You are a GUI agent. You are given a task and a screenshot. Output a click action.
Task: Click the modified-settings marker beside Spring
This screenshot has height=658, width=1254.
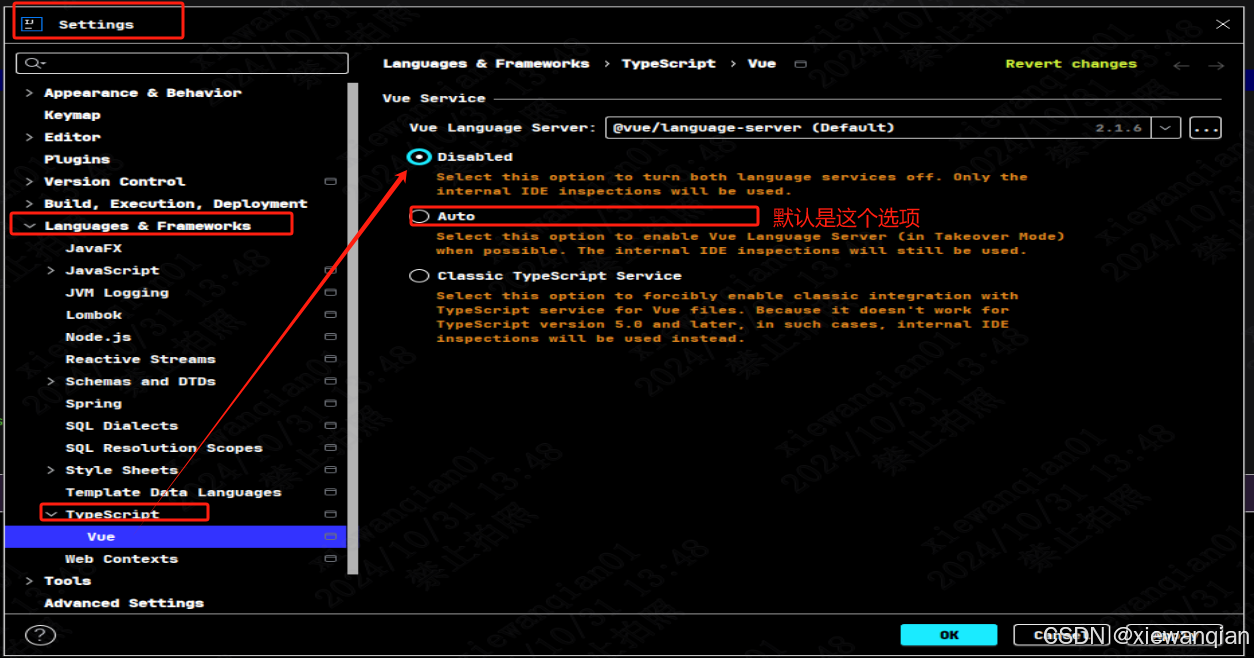pos(330,403)
